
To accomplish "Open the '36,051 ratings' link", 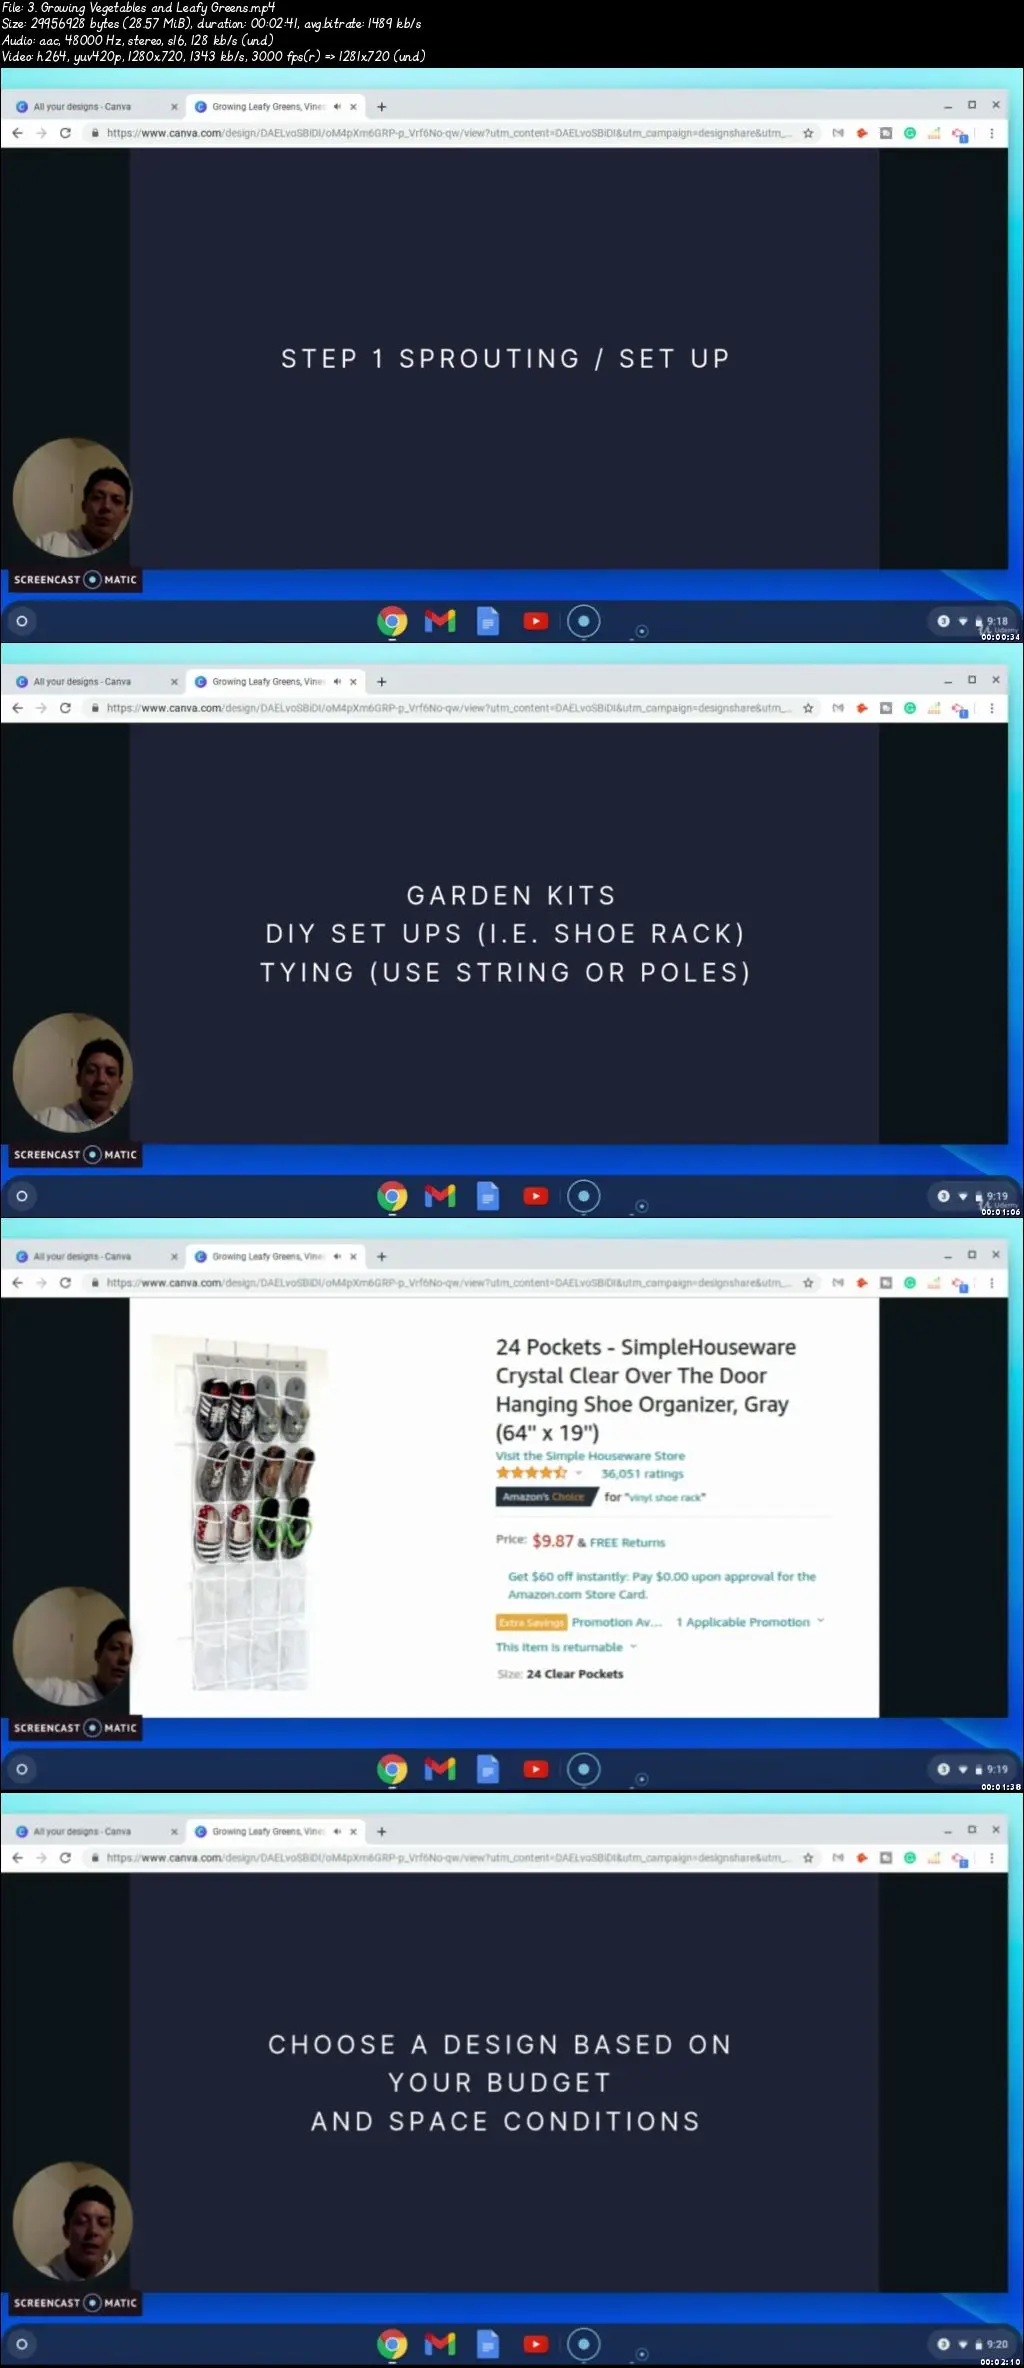I will [642, 1474].
